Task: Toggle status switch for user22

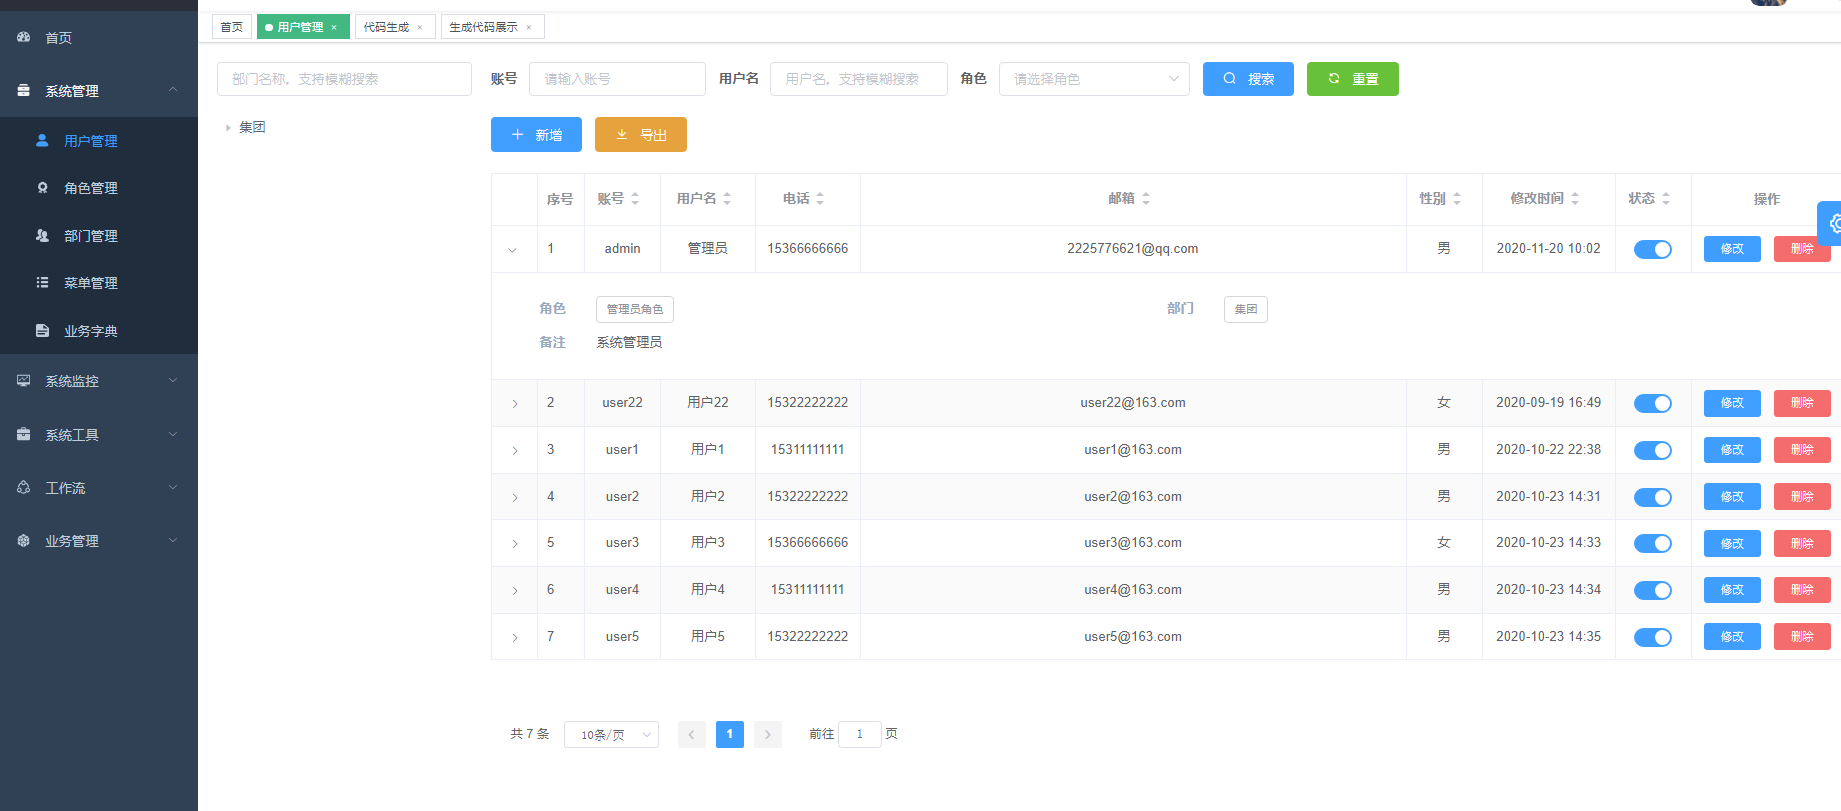Action: pos(1653,403)
